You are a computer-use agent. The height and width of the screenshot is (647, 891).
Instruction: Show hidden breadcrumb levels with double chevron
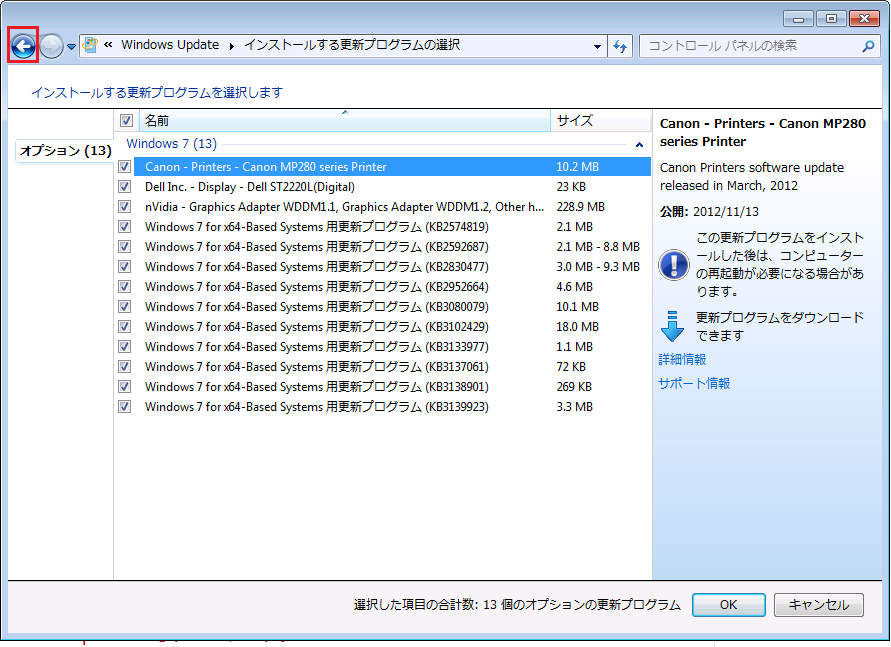[x=108, y=45]
